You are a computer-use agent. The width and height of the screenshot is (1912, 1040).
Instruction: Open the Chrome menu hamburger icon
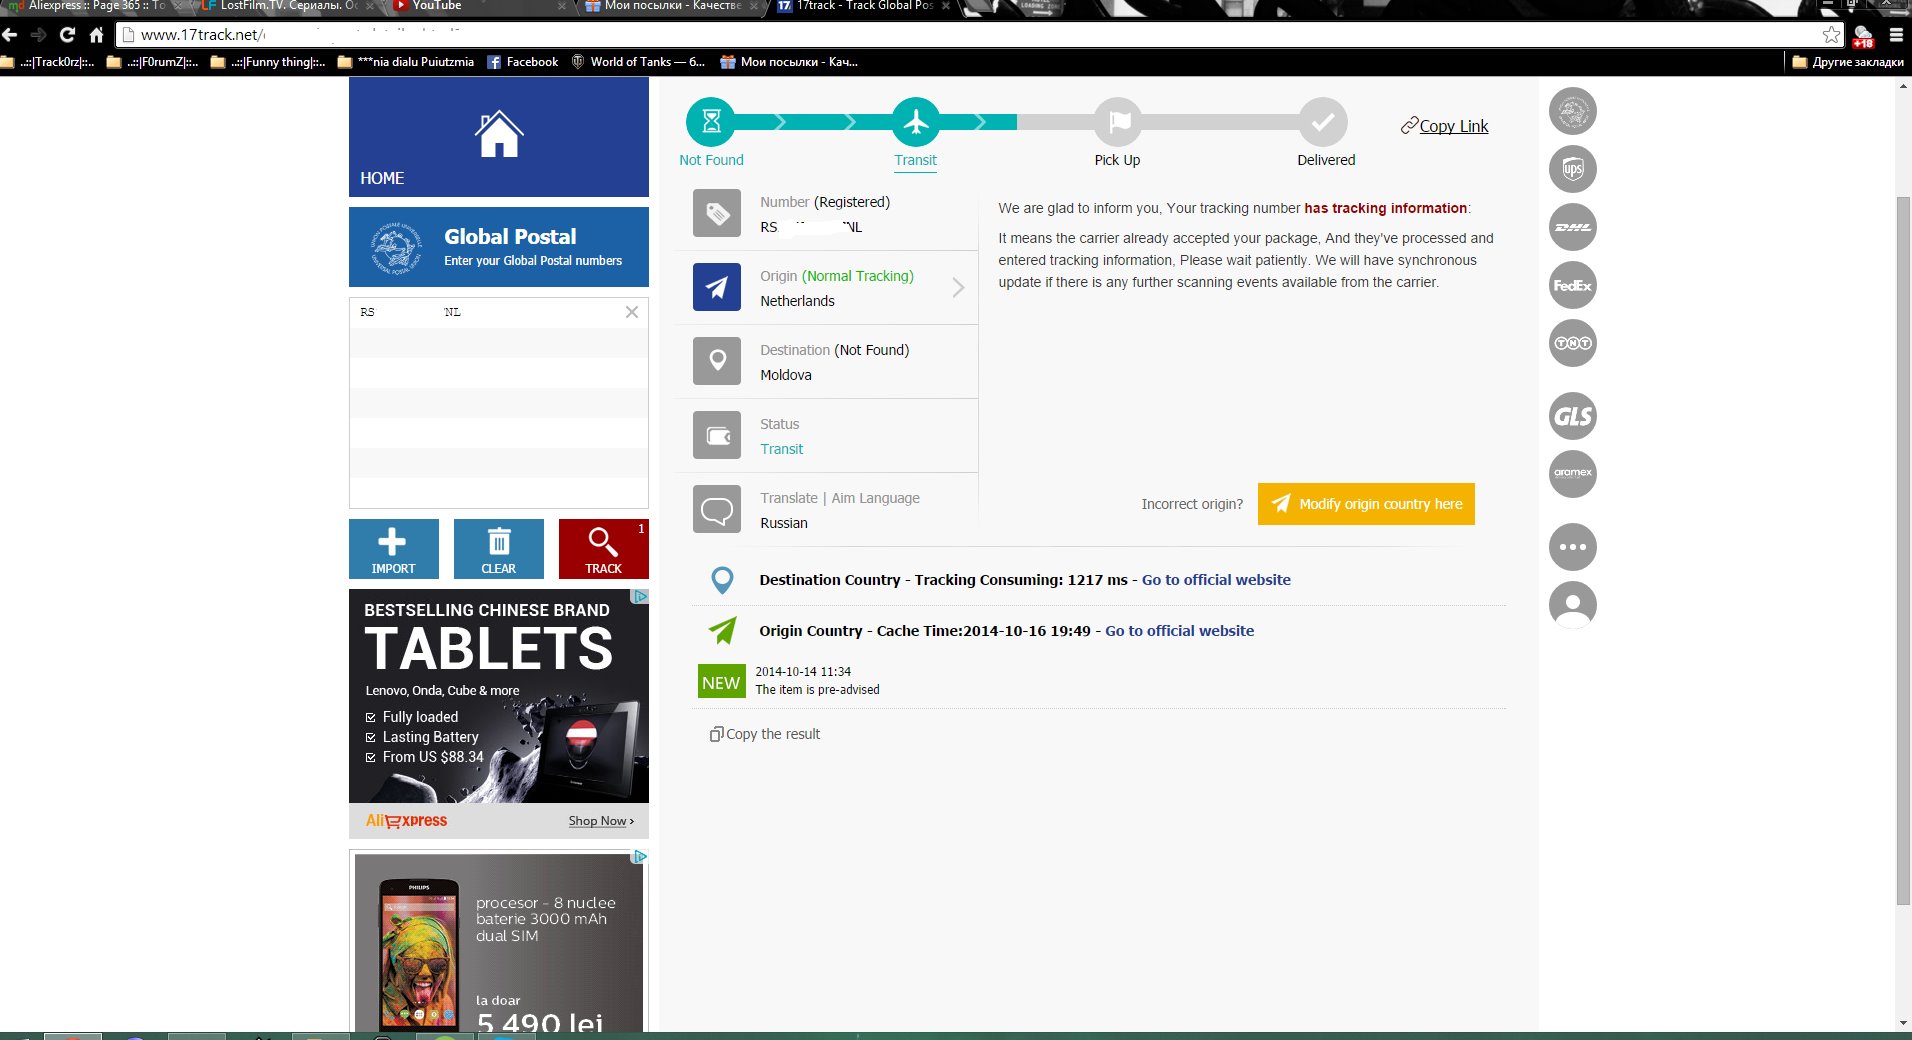1895,35
